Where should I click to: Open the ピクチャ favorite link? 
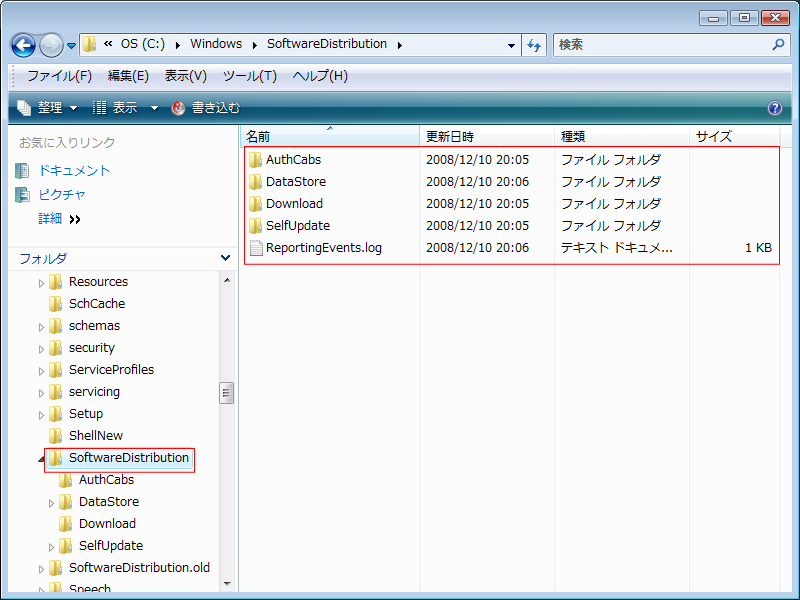click(x=62, y=194)
